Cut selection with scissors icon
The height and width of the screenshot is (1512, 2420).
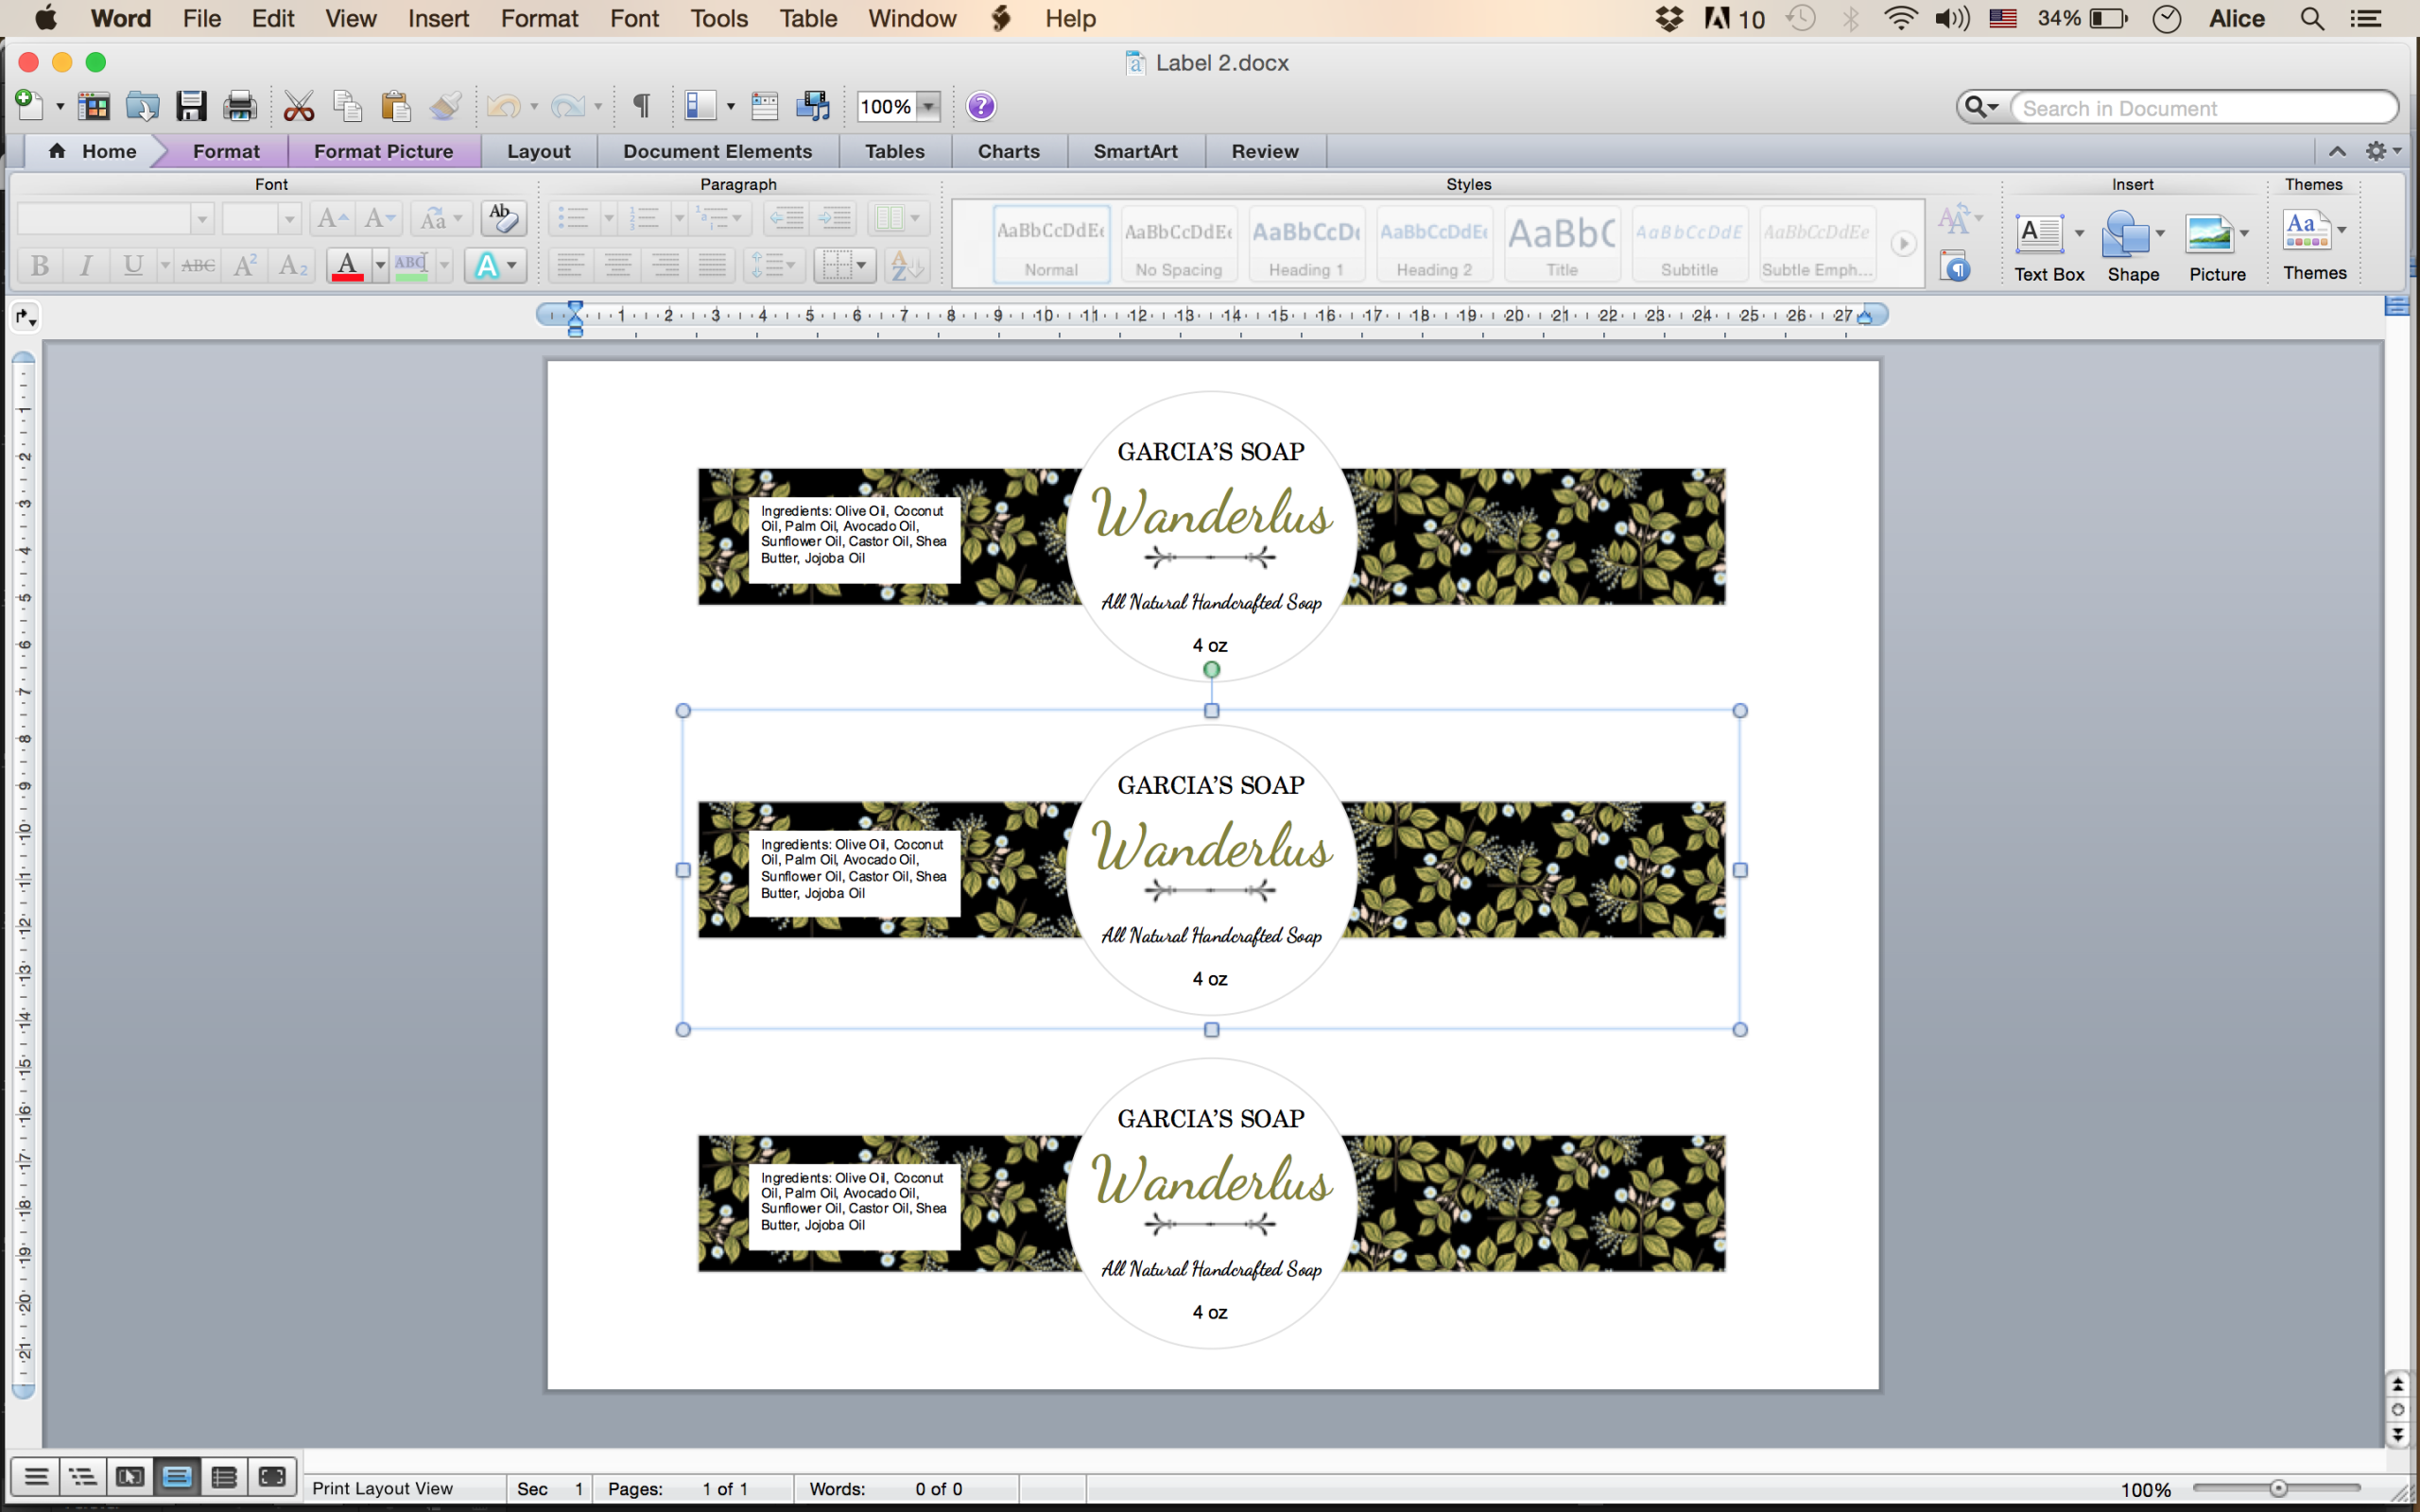pyautogui.click(x=298, y=106)
